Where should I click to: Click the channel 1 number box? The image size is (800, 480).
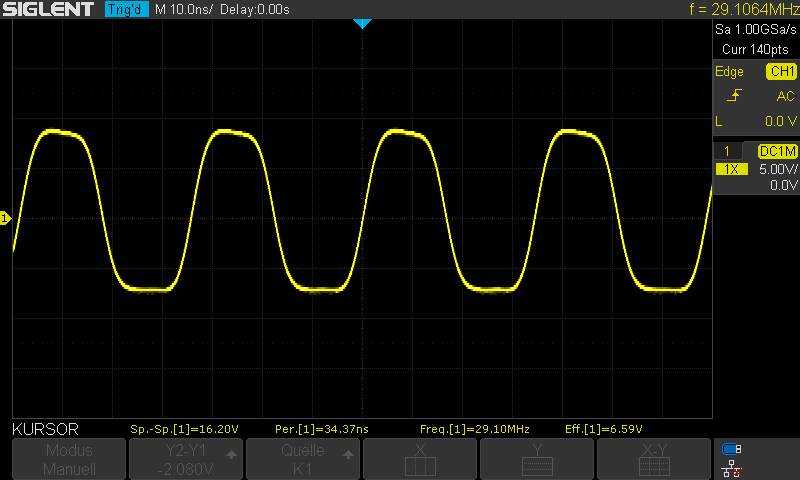click(727, 151)
